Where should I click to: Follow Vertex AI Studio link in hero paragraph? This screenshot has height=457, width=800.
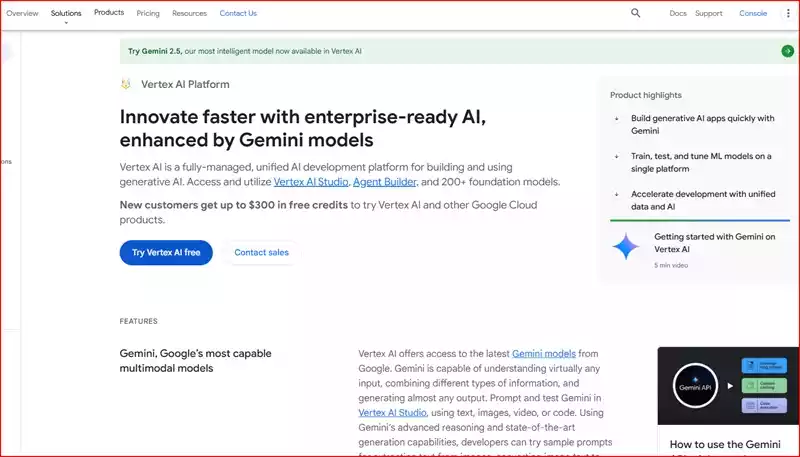point(311,182)
